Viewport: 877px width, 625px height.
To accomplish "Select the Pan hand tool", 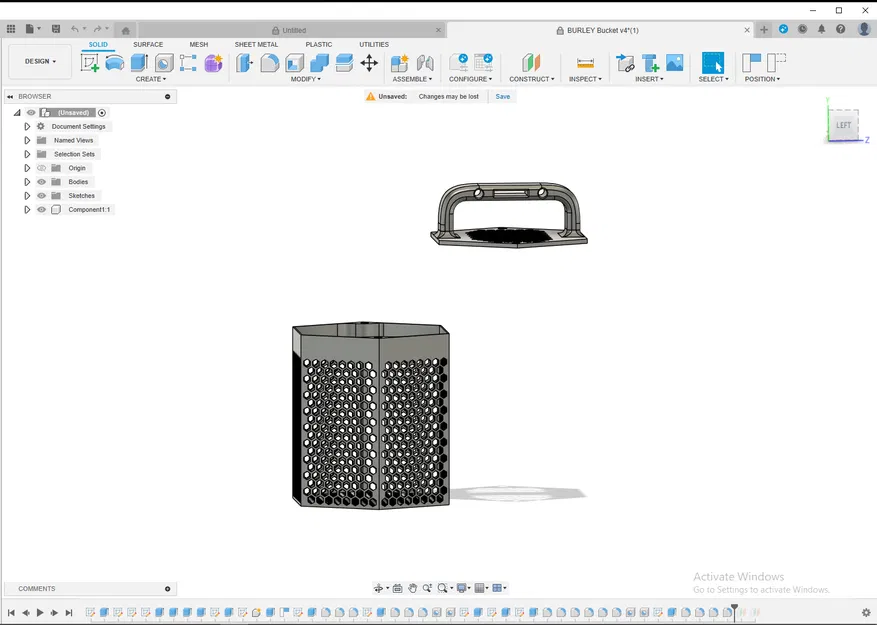I will [x=412, y=588].
